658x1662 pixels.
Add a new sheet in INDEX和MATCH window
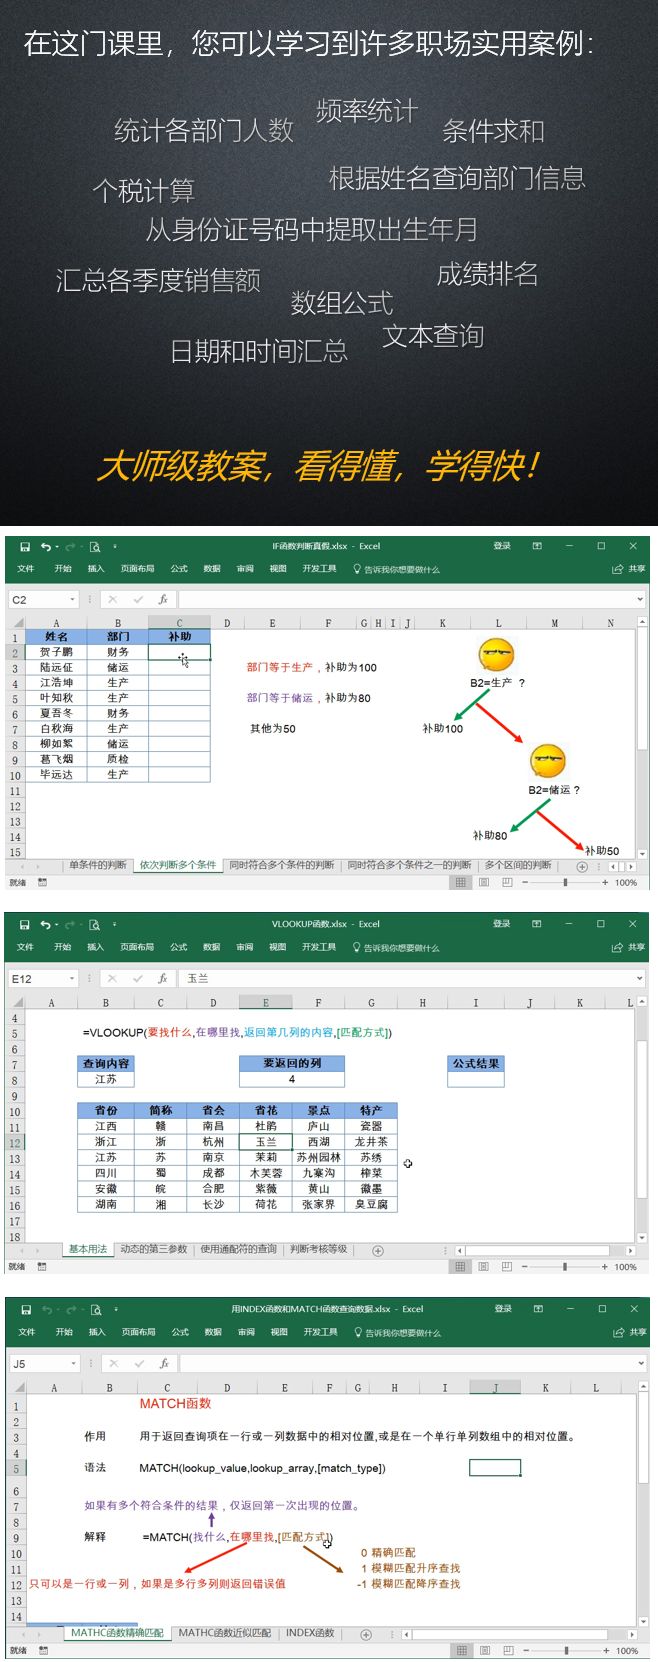click(x=366, y=1634)
